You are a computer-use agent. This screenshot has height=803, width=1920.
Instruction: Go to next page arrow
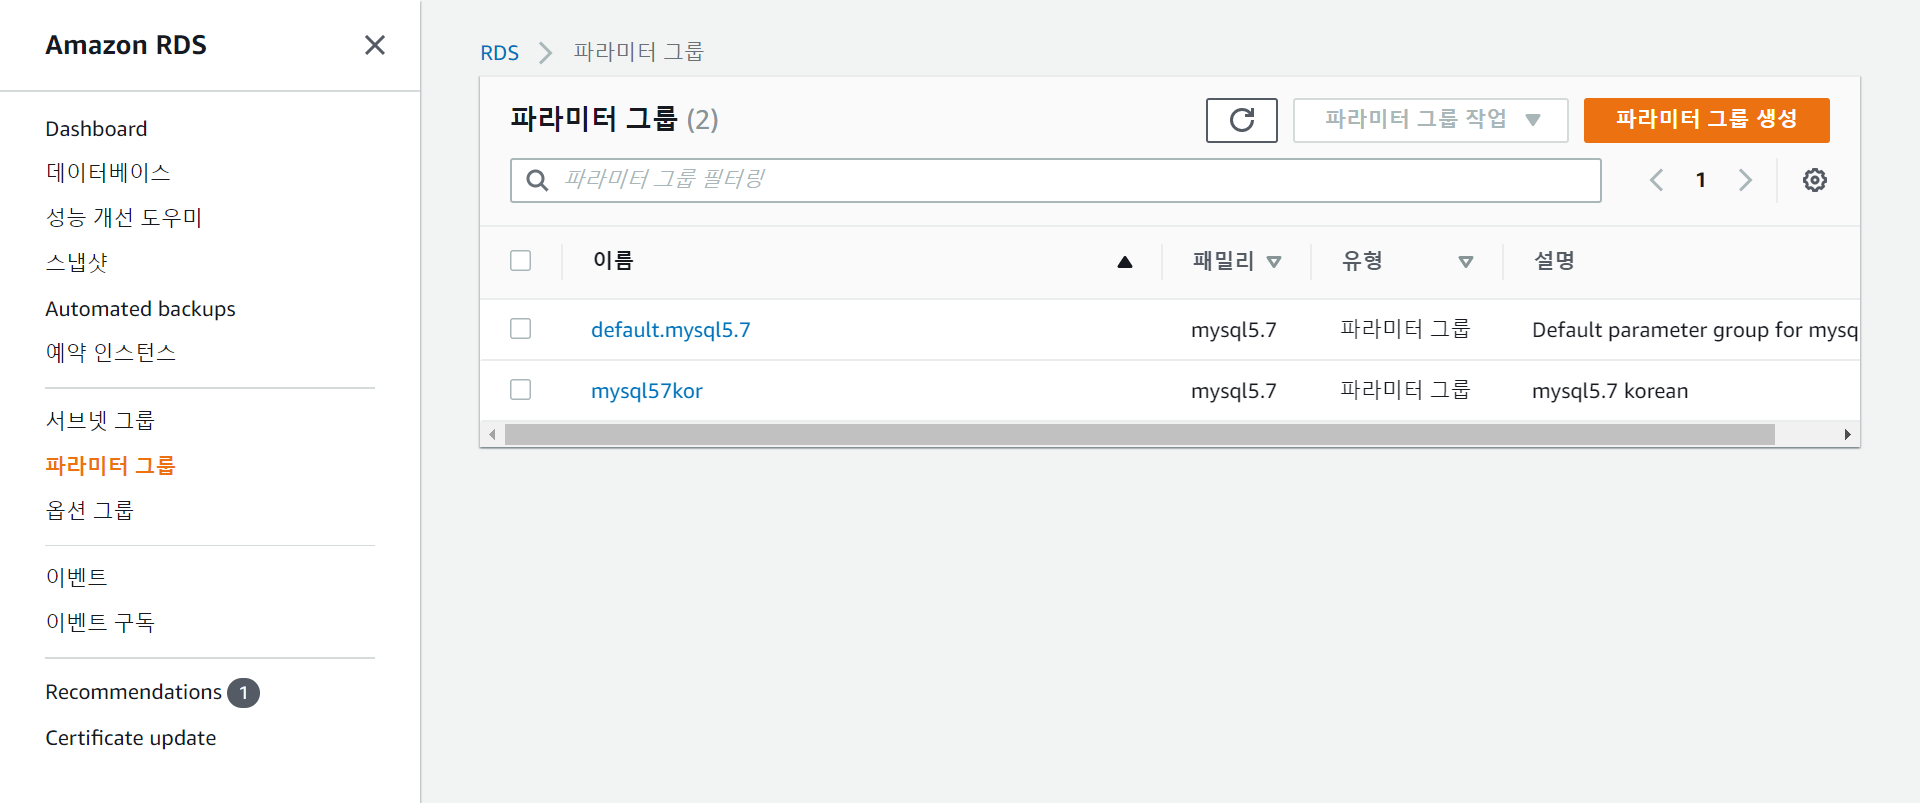tap(1745, 180)
